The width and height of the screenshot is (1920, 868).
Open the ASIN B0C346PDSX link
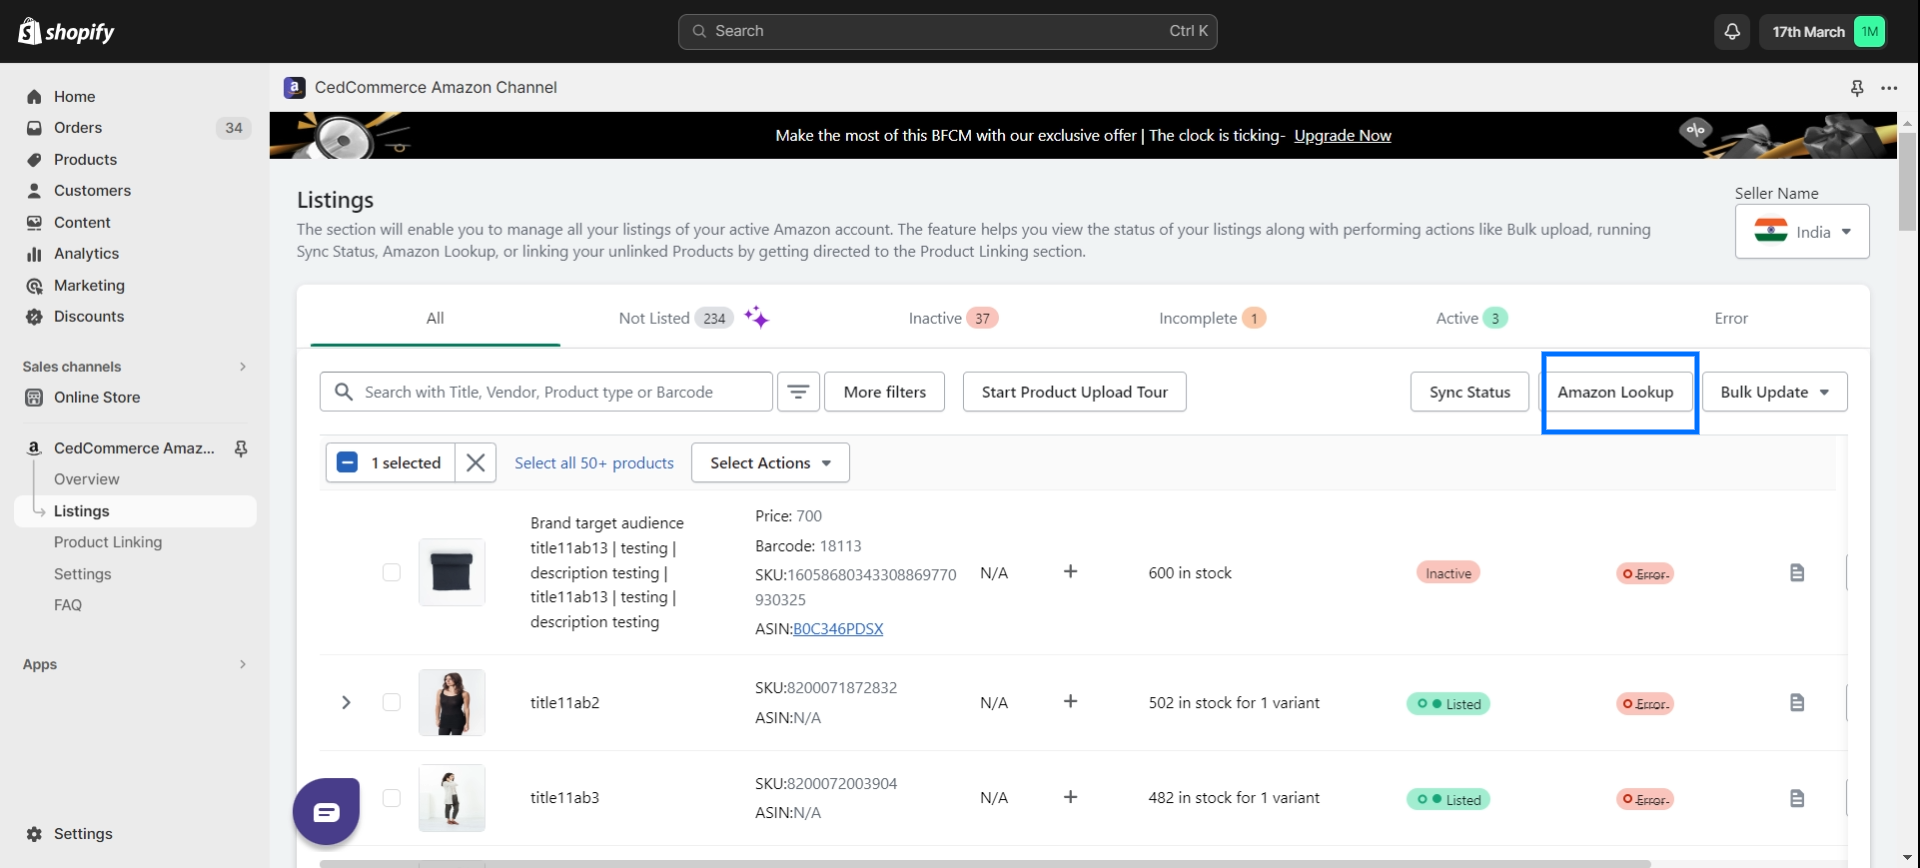click(838, 629)
